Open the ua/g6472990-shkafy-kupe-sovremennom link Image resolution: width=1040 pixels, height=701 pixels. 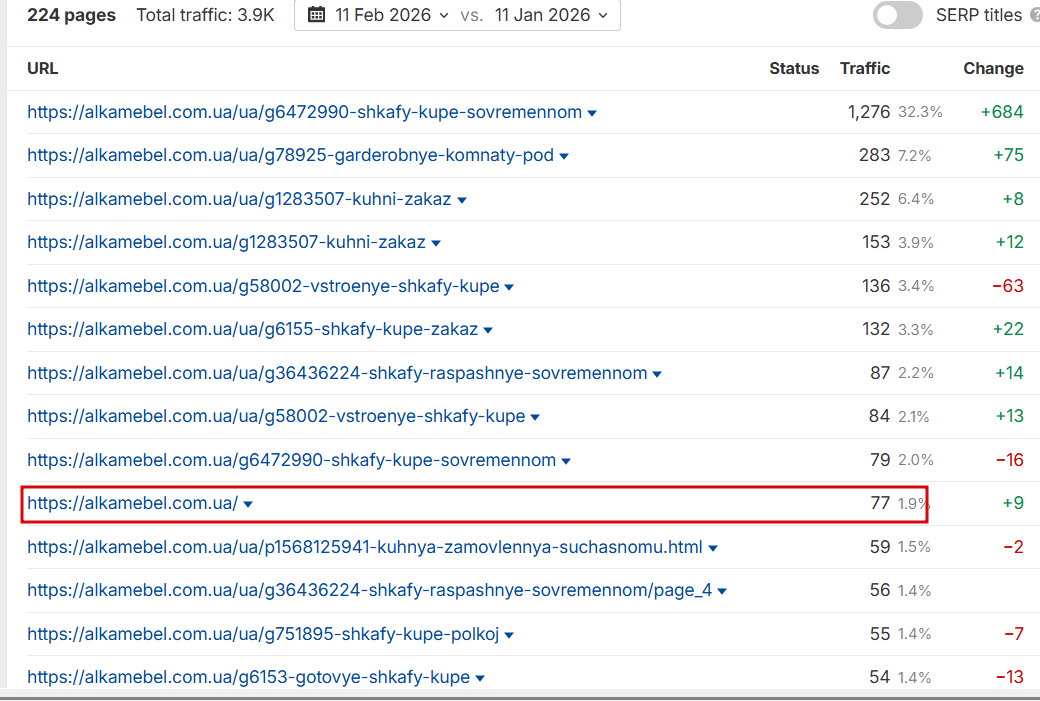pyautogui.click(x=304, y=112)
